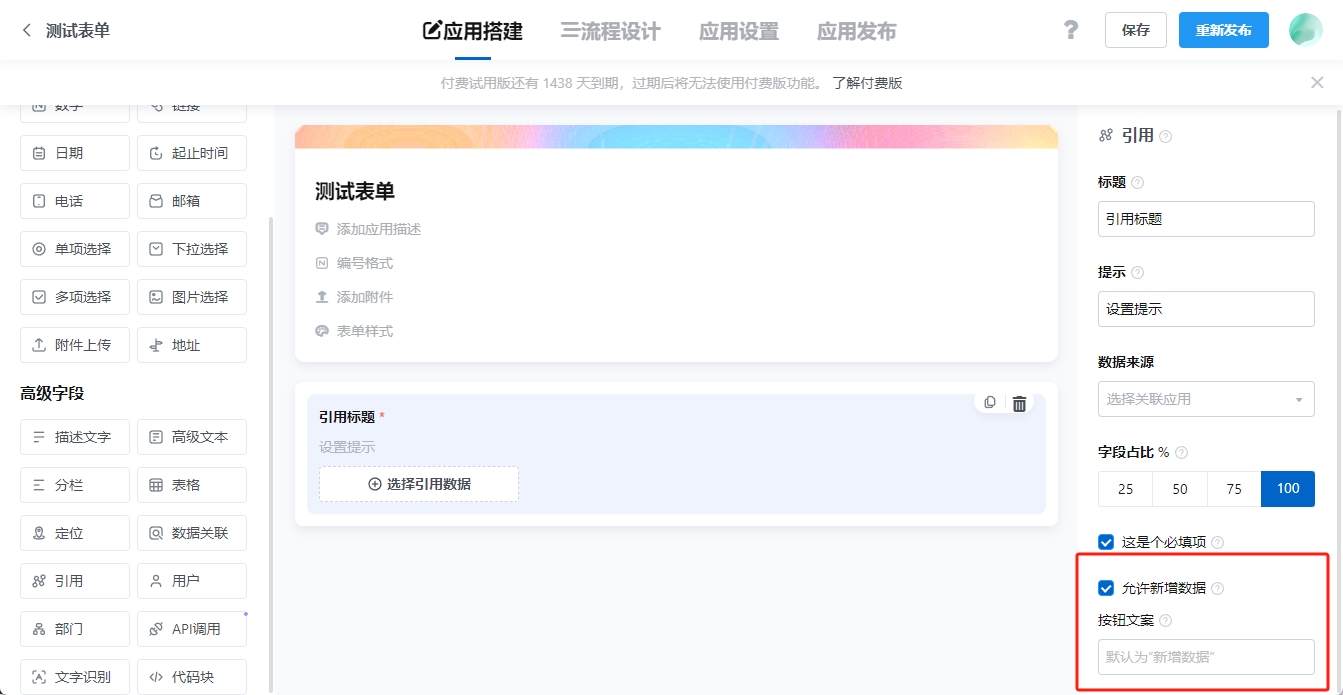Image resolution: width=1343 pixels, height=695 pixels.
Task: Open the 应用发布 tab
Action: tap(855, 30)
